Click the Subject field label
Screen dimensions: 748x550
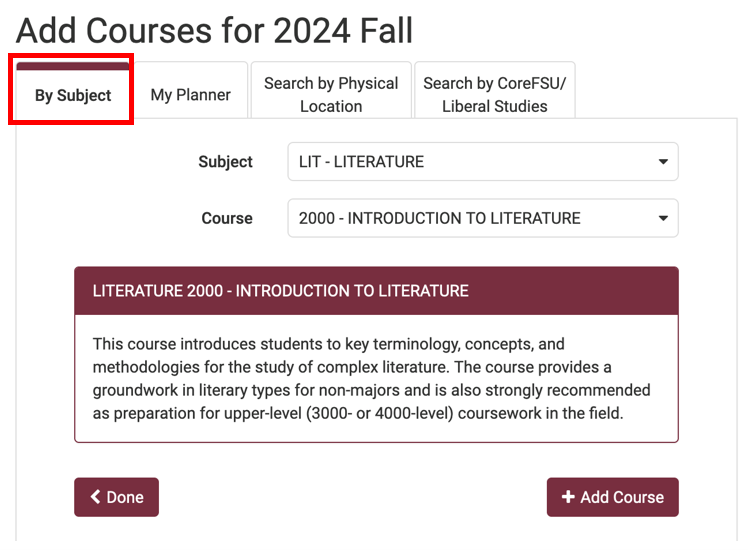[225, 162]
